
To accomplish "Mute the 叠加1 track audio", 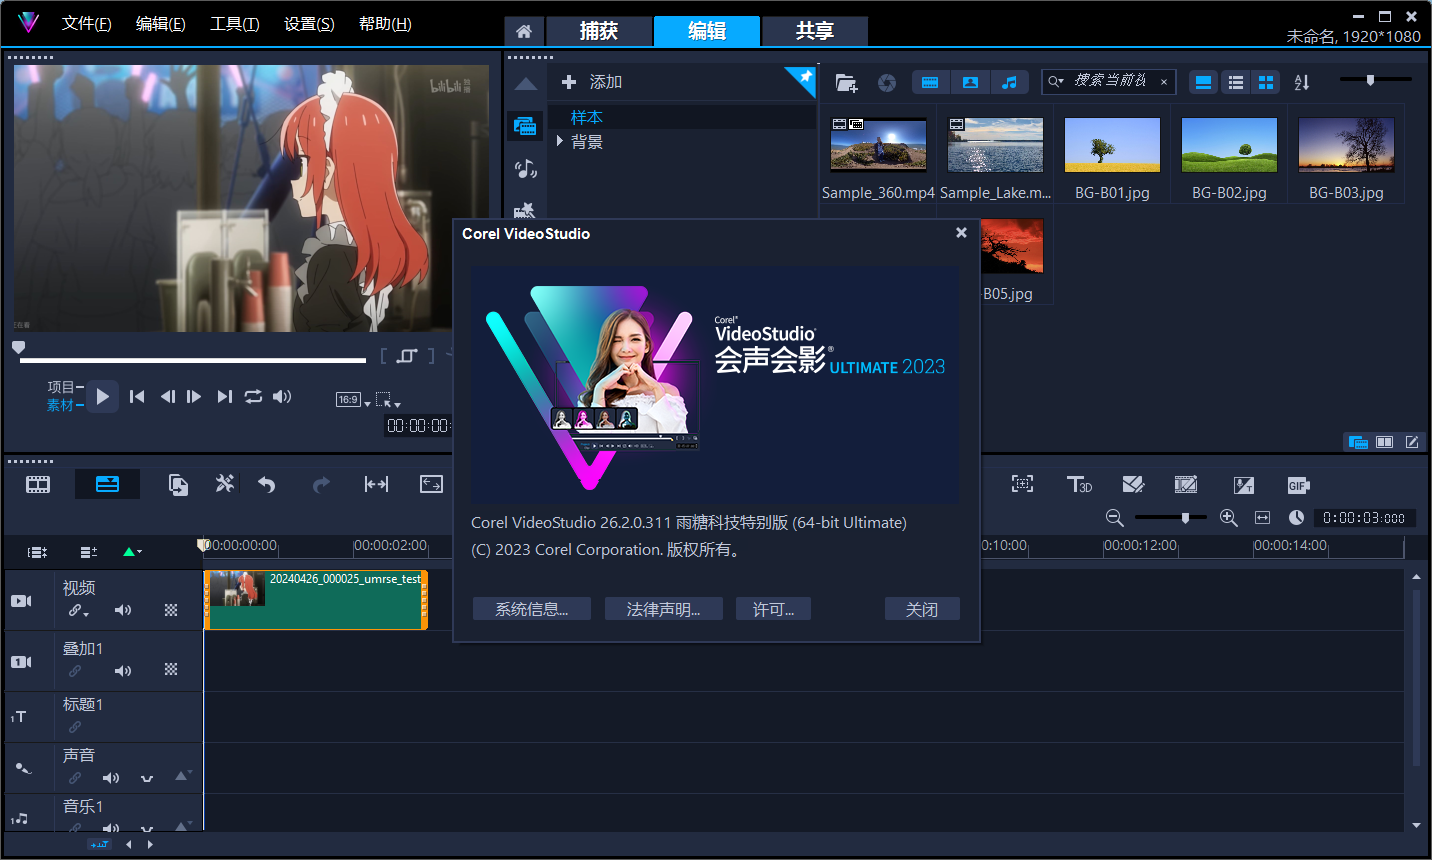I will [123, 671].
